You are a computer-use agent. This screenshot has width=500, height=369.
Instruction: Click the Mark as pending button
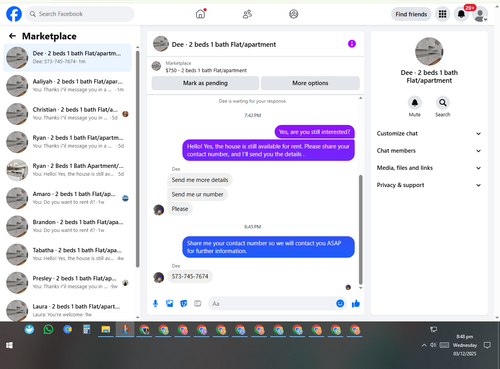[x=205, y=83]
